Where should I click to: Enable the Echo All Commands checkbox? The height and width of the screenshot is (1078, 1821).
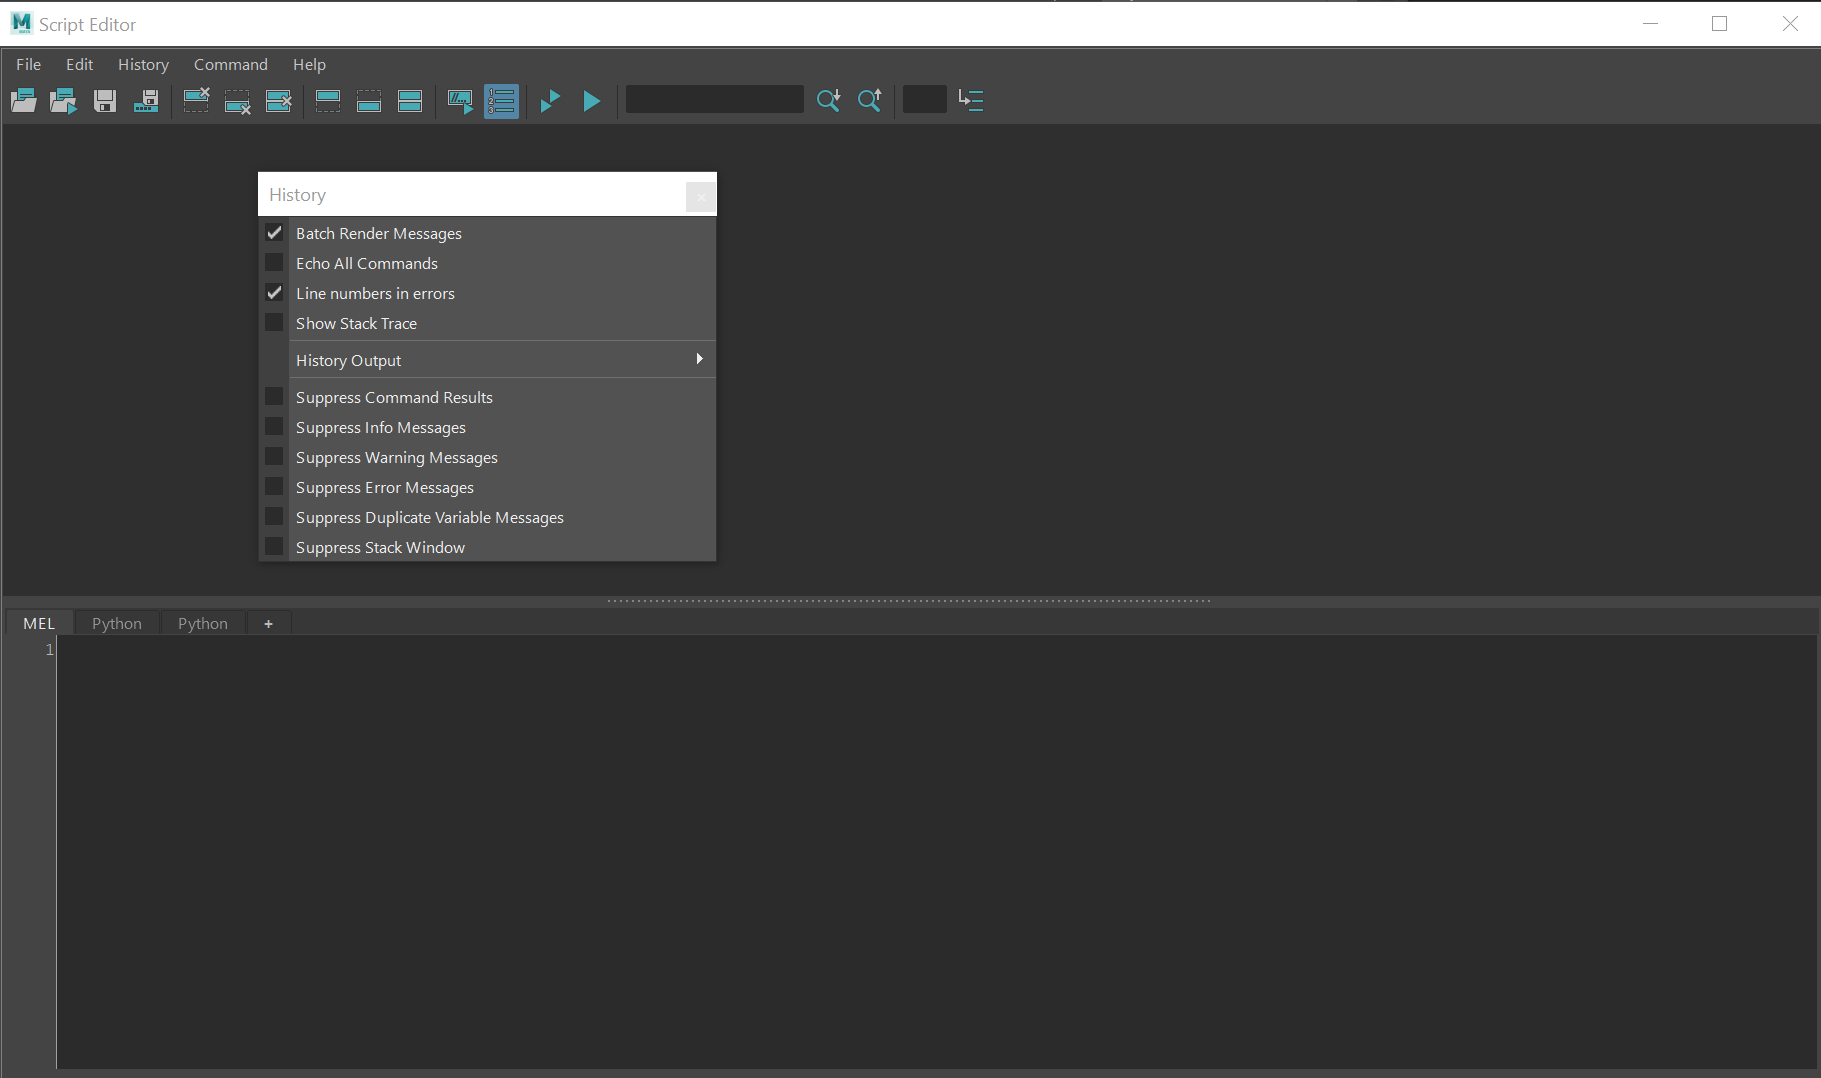(x=274, y=263)
